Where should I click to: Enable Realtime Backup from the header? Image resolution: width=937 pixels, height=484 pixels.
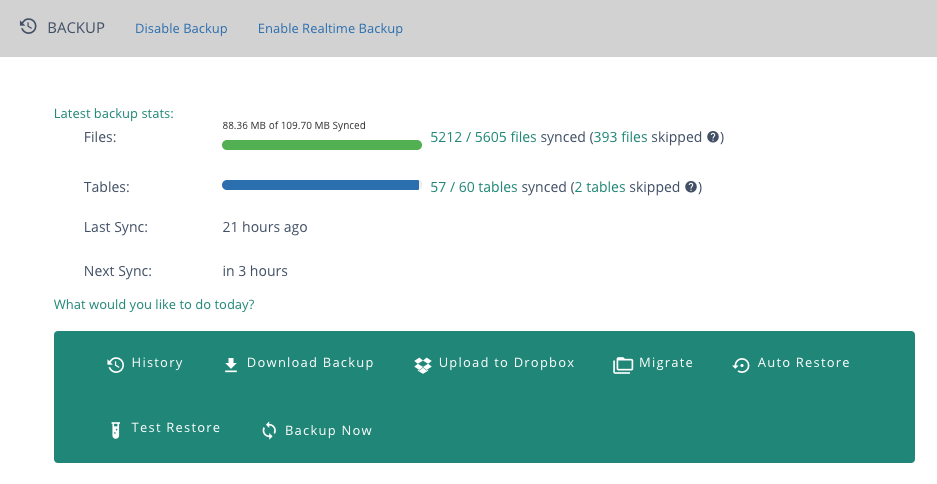[x=330, y=28]
